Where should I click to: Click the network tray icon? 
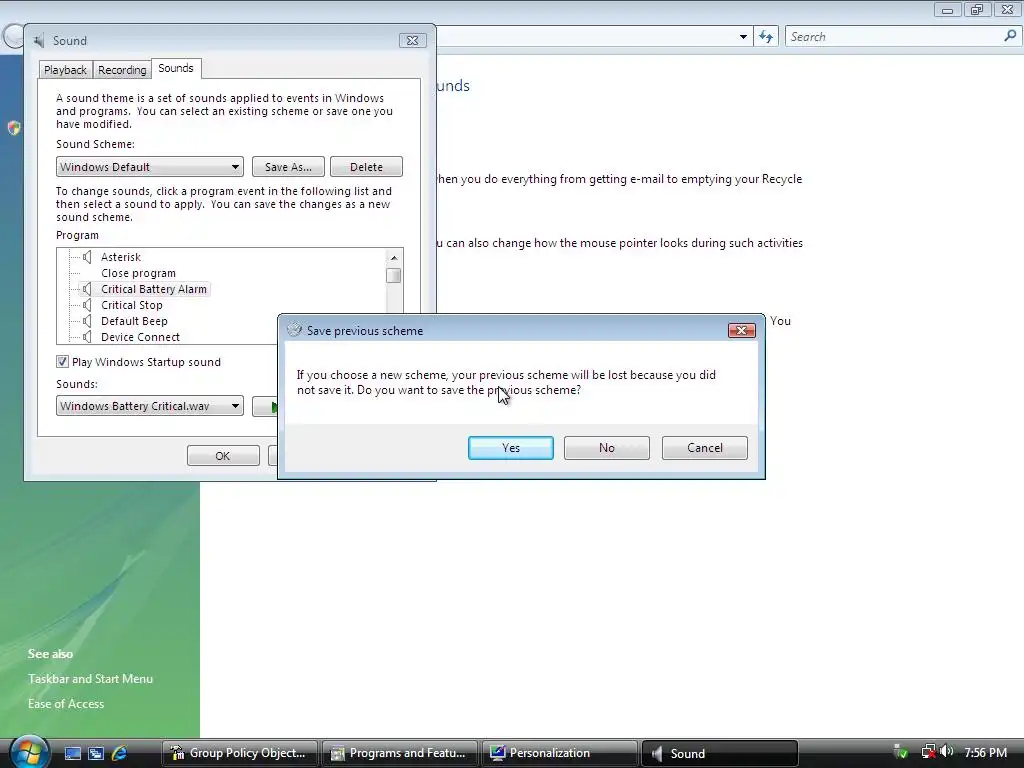[x=928, y=752]
